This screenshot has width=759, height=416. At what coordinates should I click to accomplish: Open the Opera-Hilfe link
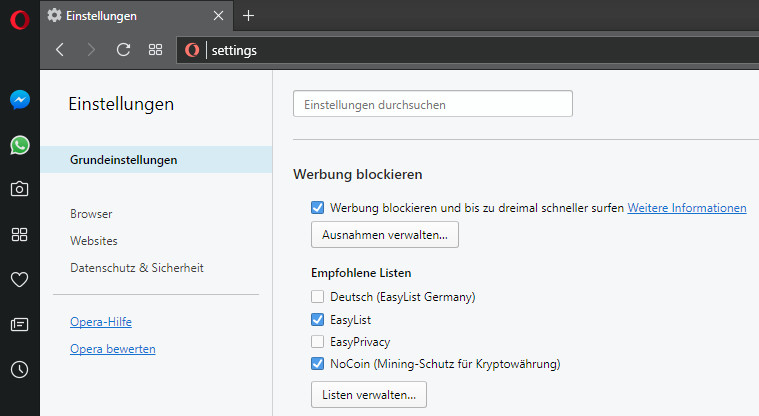pos(101,322)
